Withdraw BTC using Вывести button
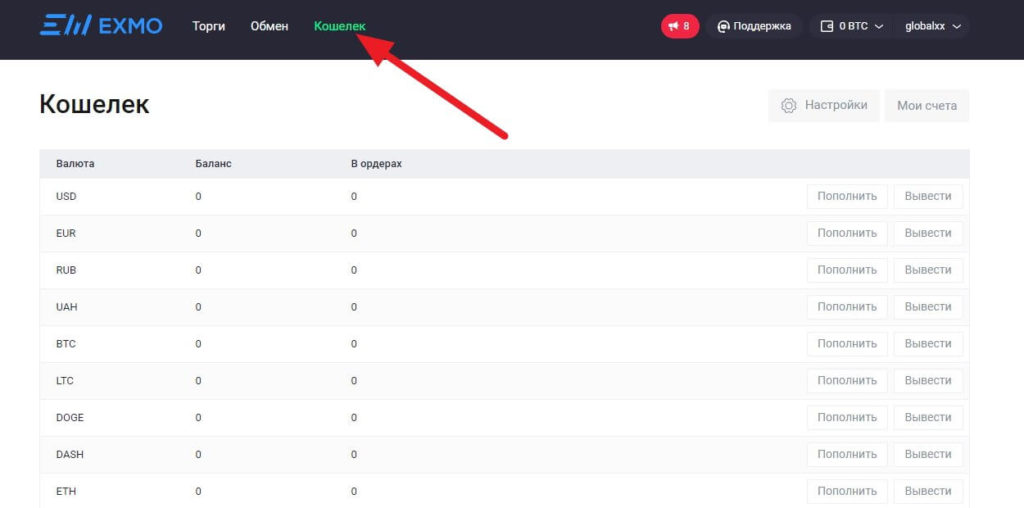The image size is (1024, 508). click(x=927, y=344)
